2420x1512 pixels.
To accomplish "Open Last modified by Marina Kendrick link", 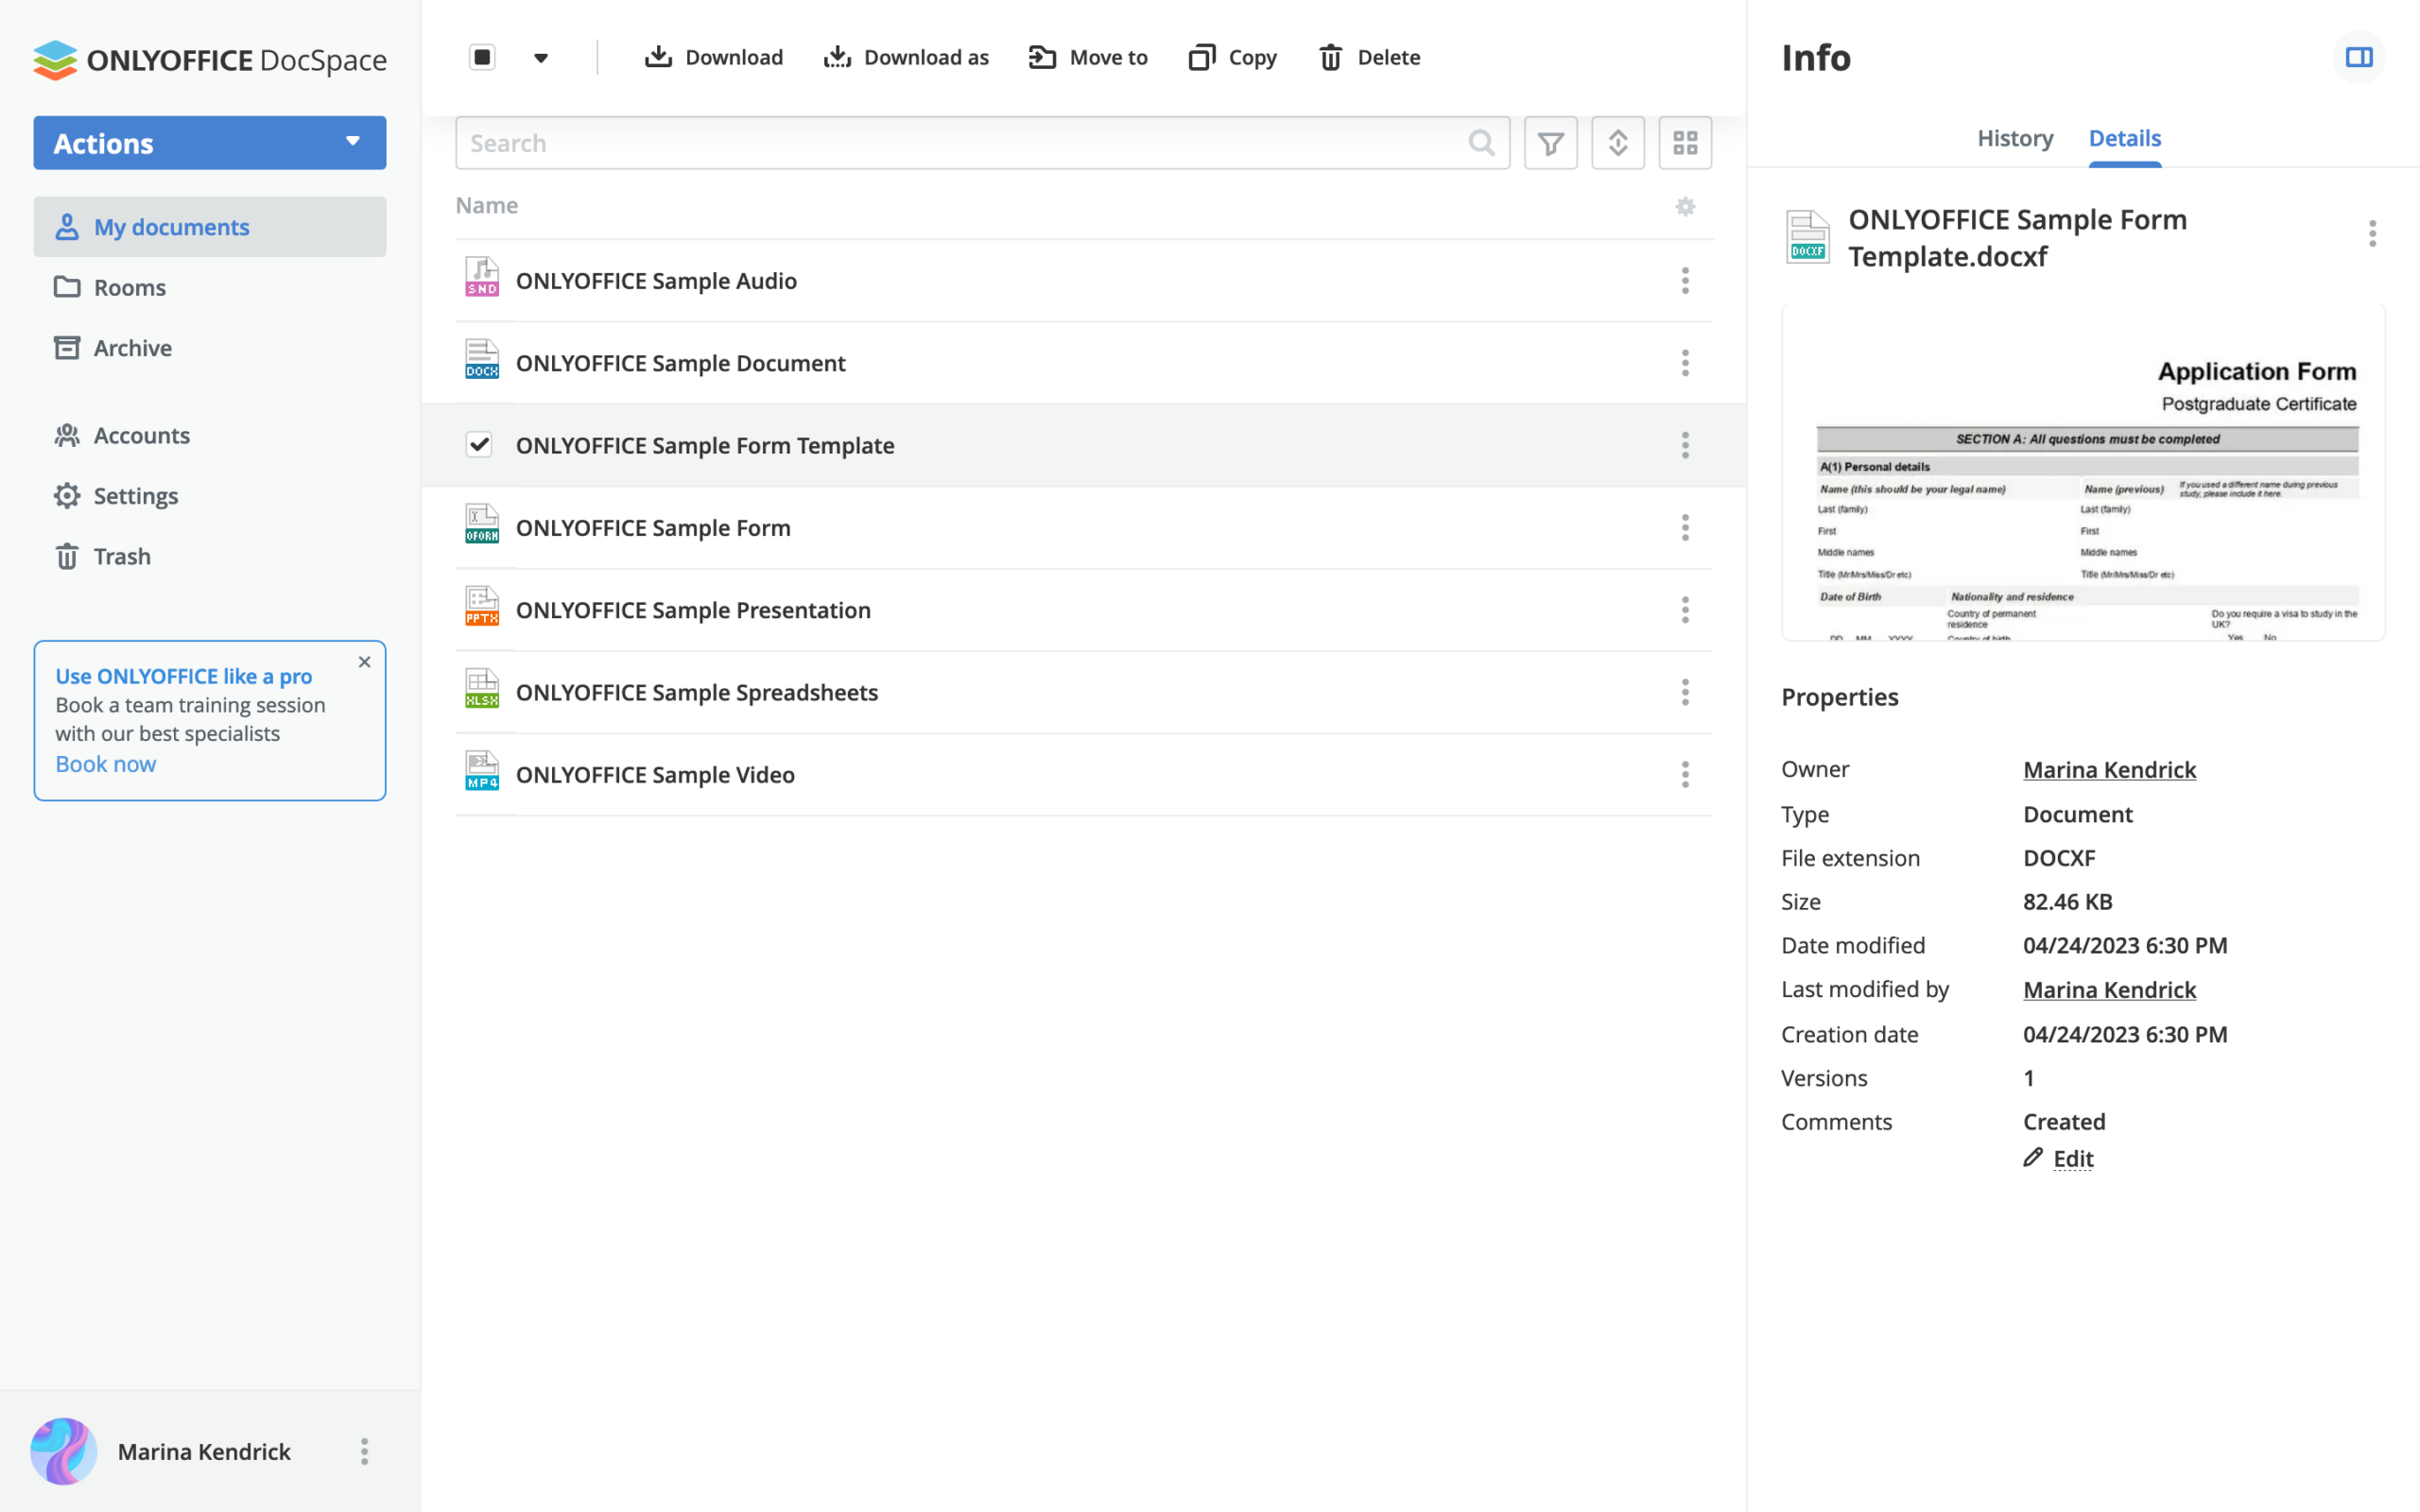I will 2110,989.
